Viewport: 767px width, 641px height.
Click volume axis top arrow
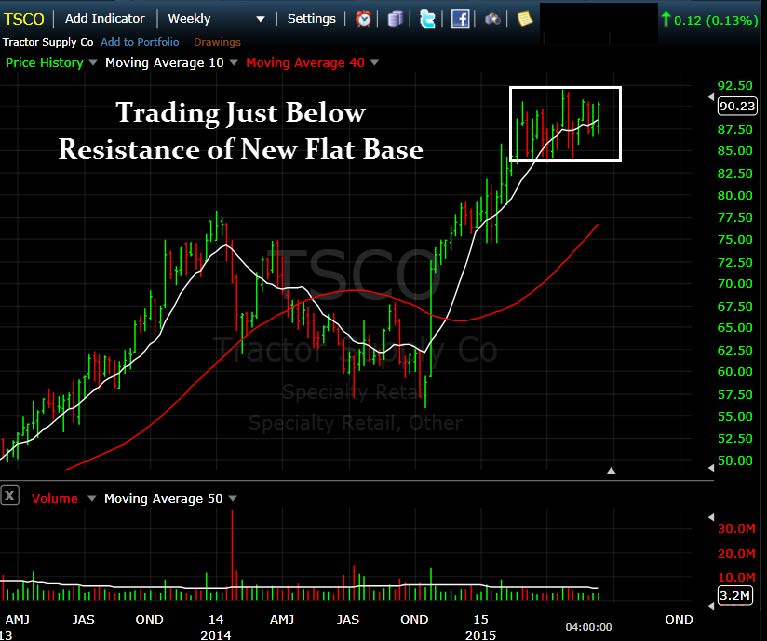711,517
